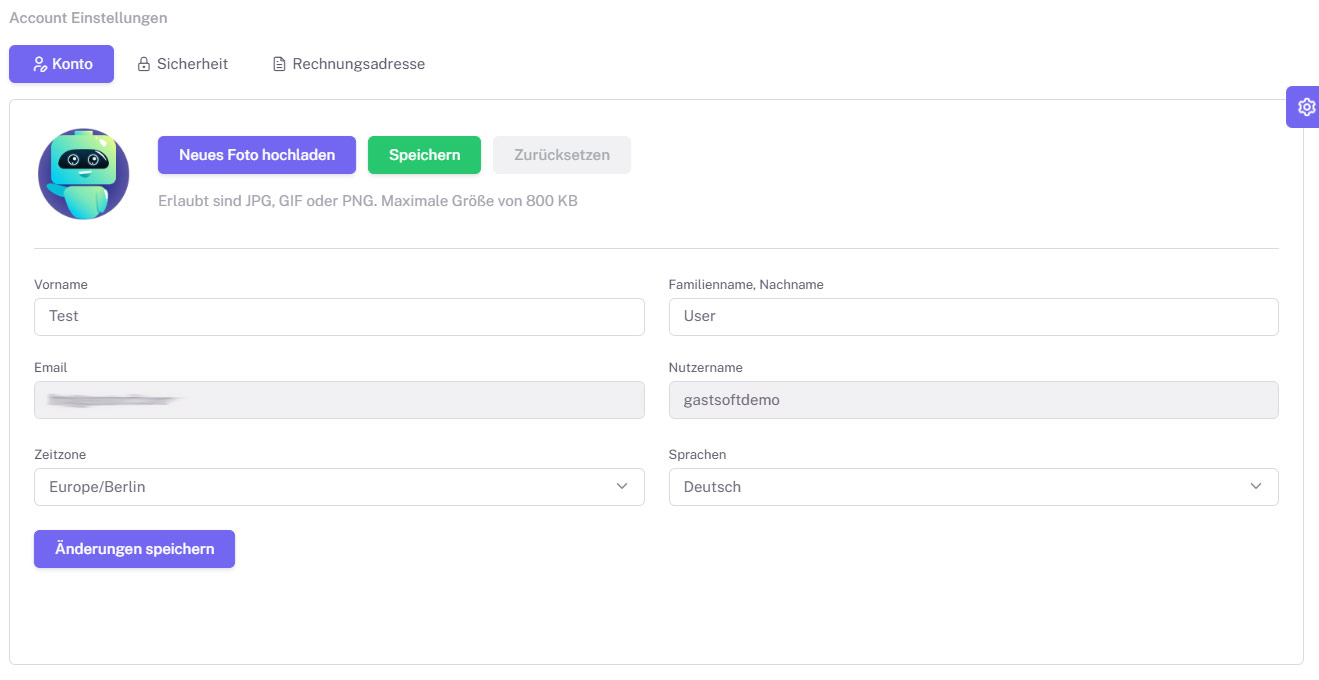Screen dimensions: 1319x680
Task: Open the settings gear panel on right edge
Action: click(1304, 107)
